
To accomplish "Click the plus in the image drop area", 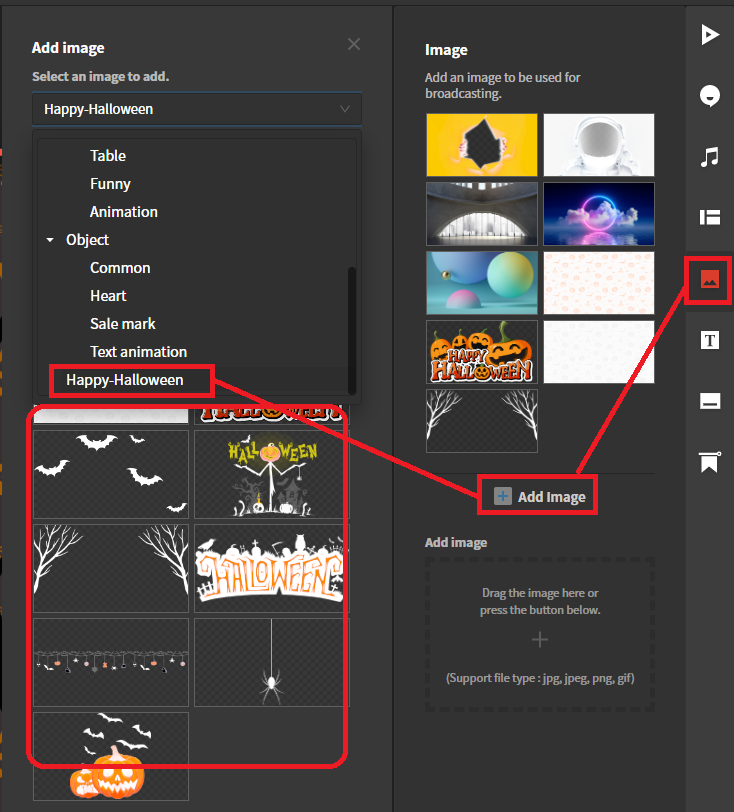I will (540, 640).
